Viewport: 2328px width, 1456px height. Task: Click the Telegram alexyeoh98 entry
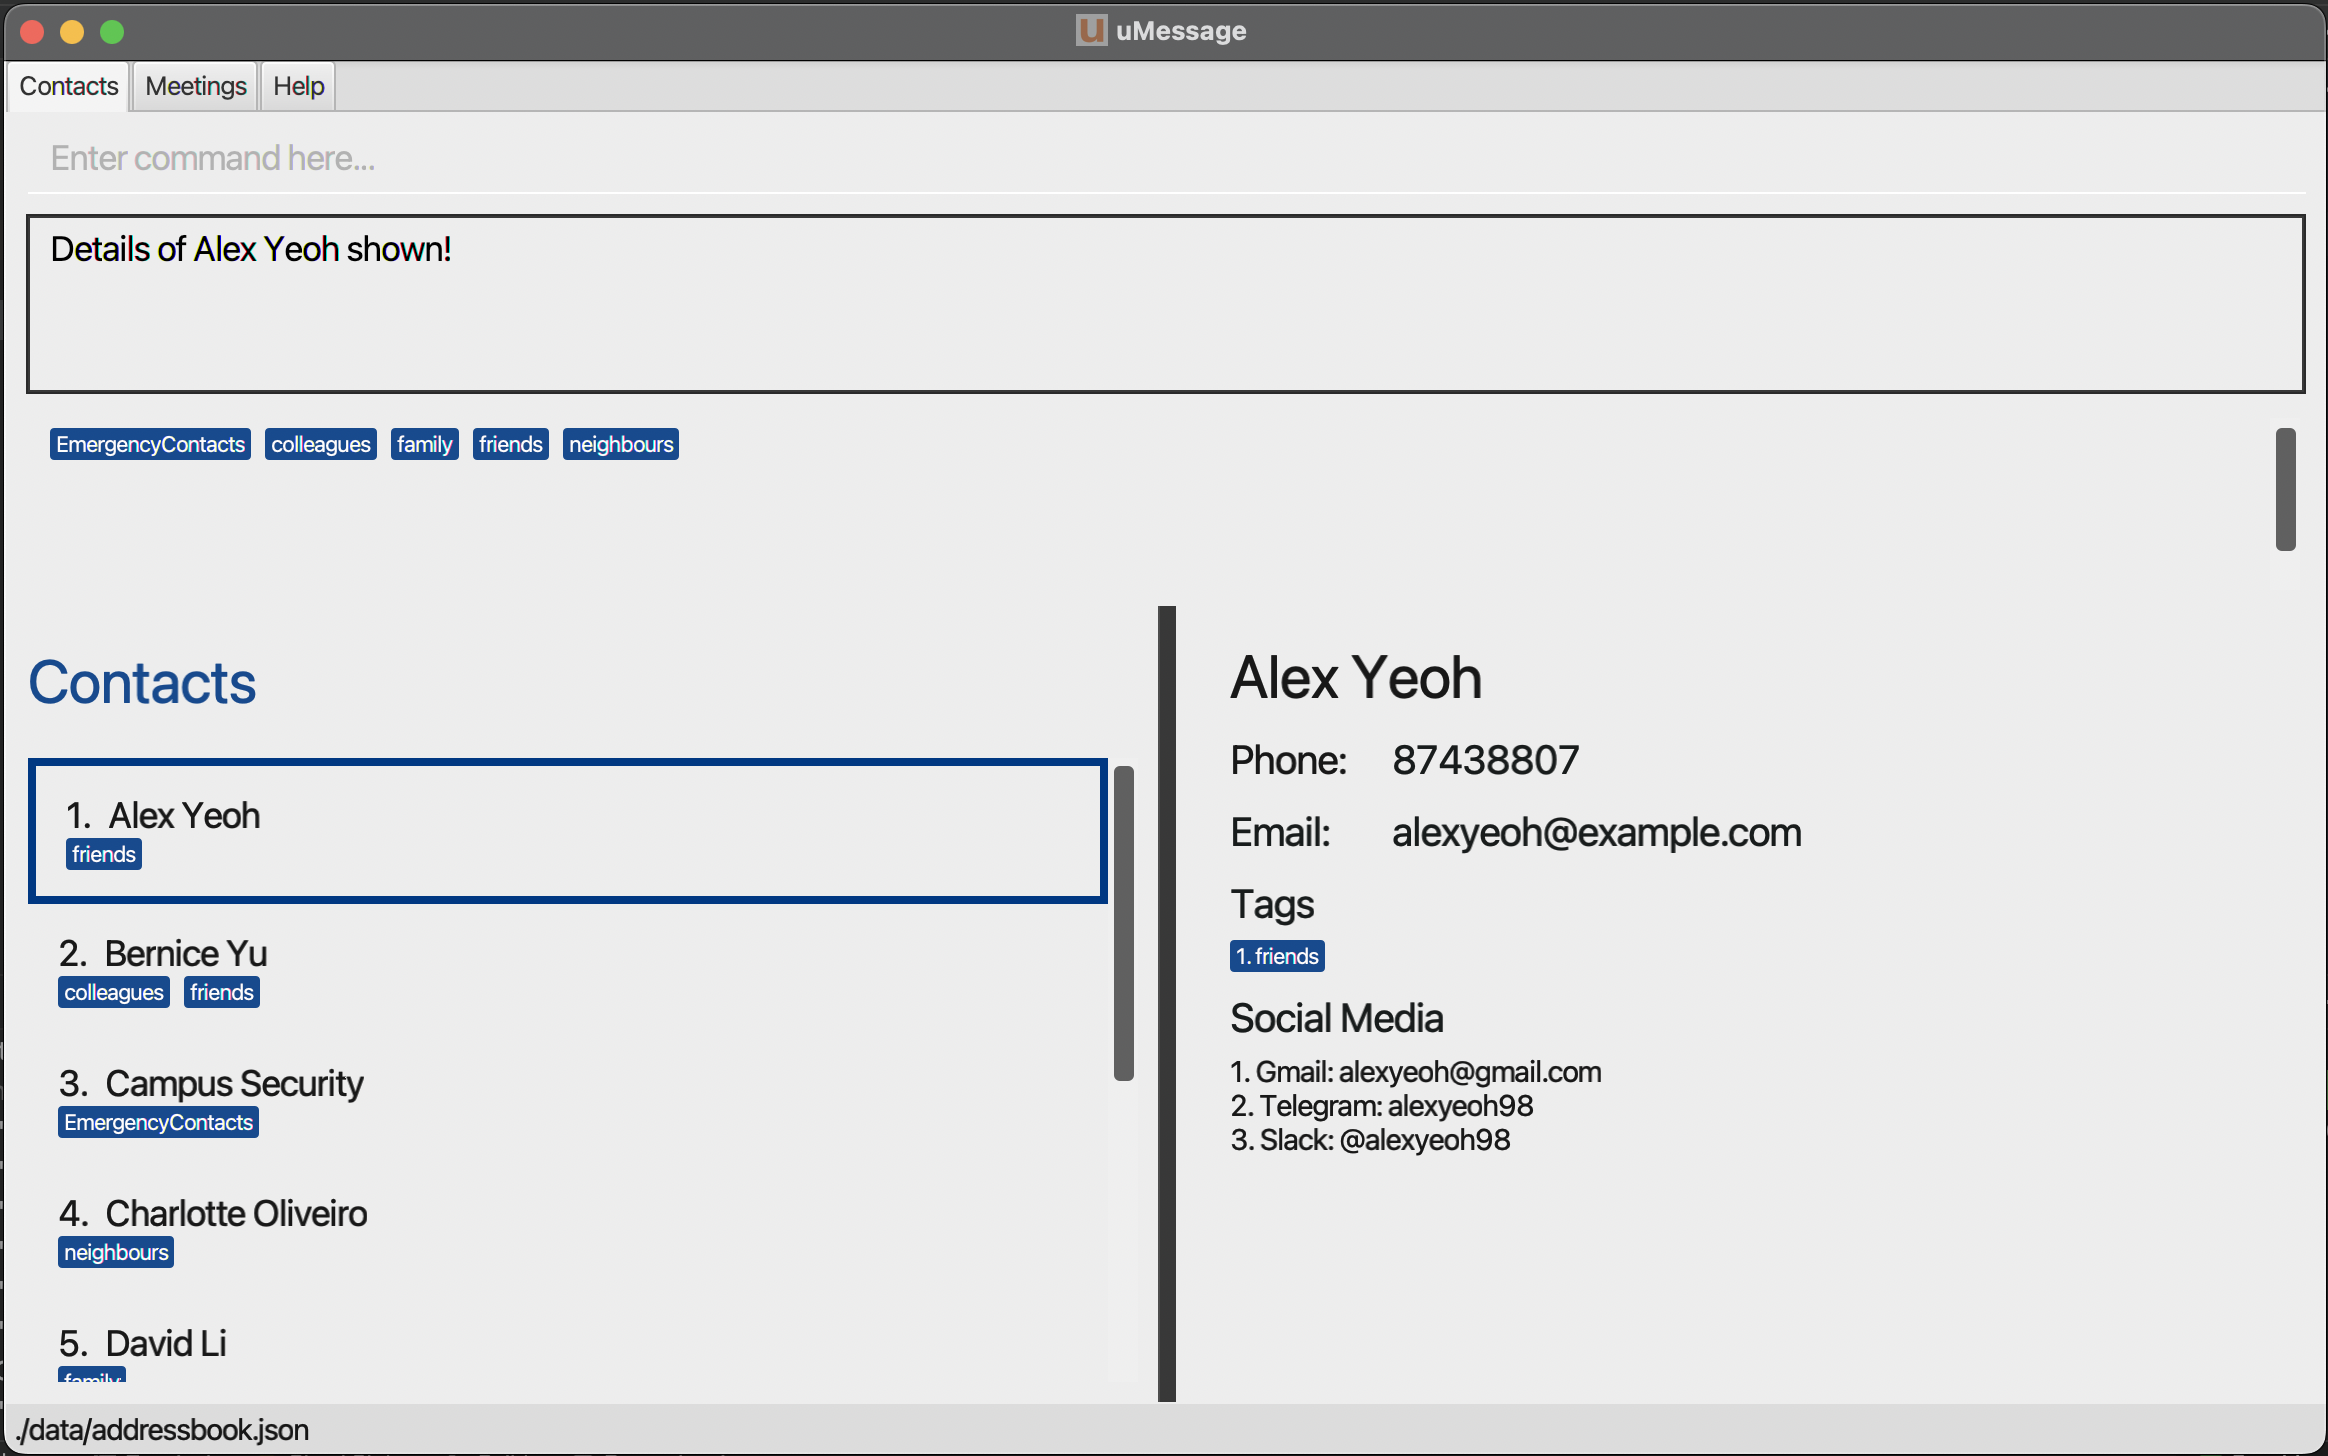coord(1381,1106)
